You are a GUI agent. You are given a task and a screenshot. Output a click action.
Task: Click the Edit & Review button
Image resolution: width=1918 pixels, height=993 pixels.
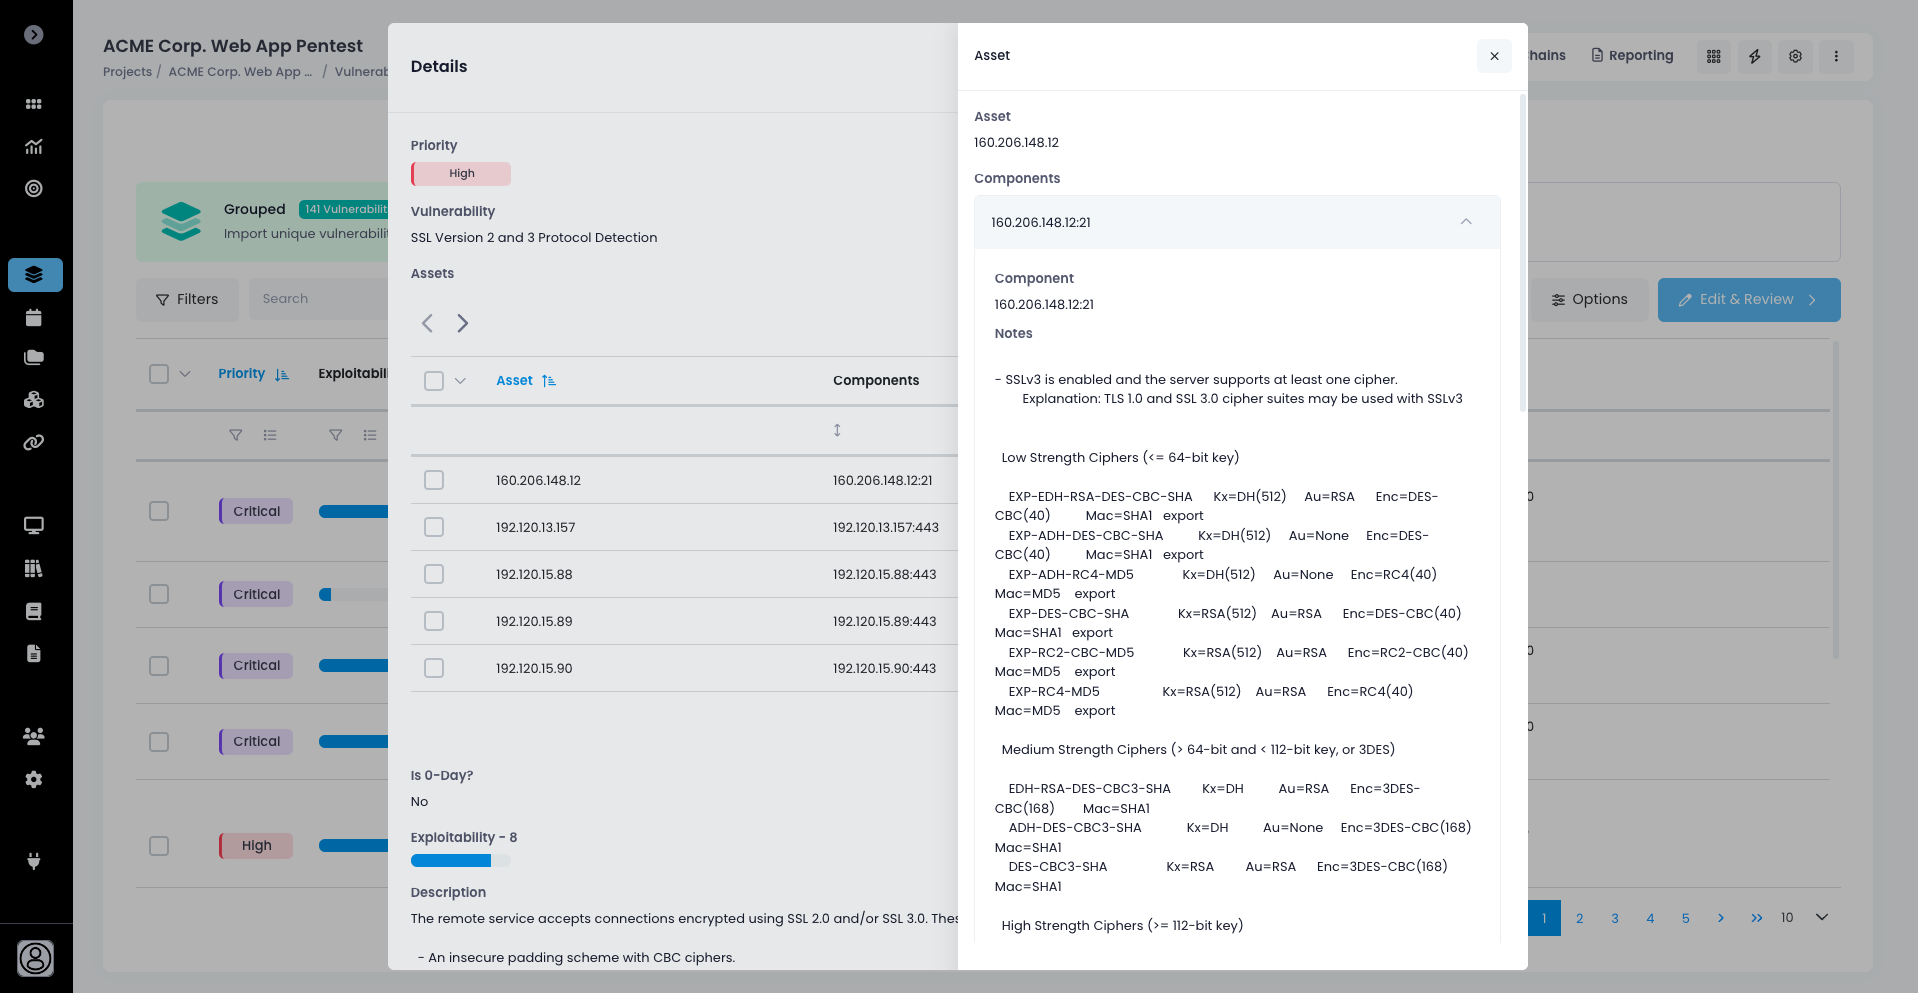point(1748,300)
